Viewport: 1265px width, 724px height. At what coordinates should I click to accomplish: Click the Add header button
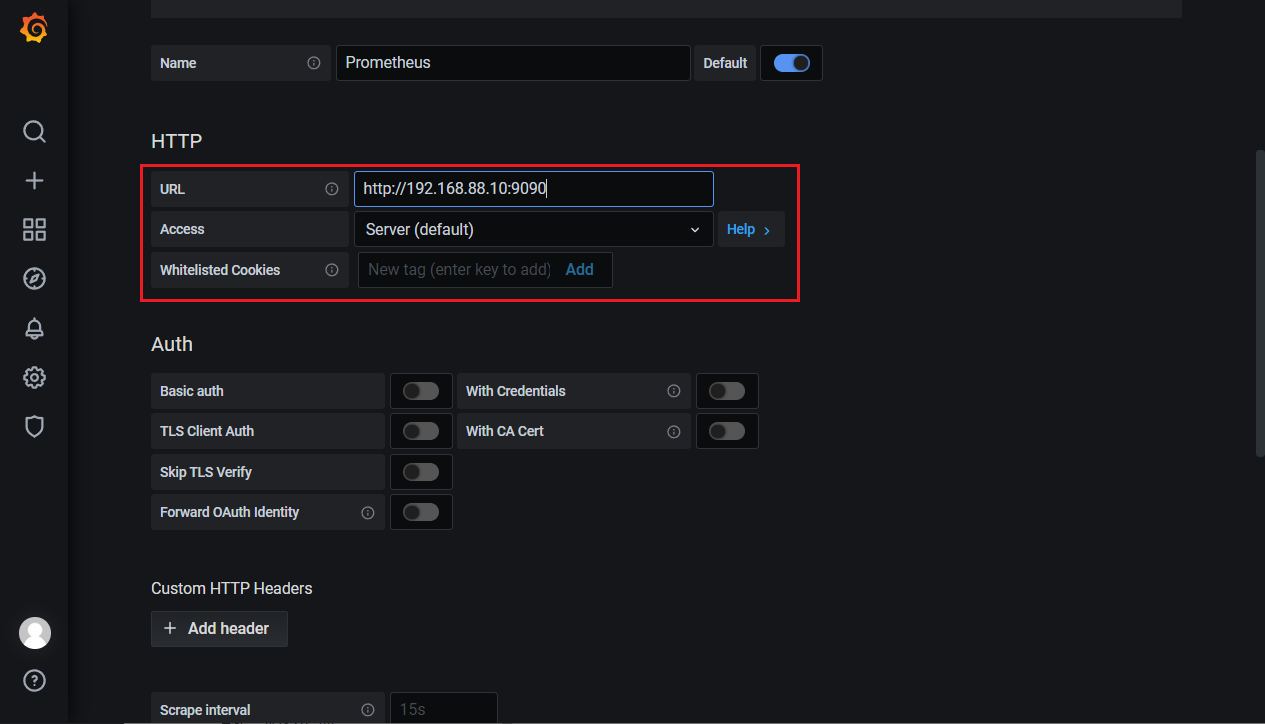click(x=219, y=629)
